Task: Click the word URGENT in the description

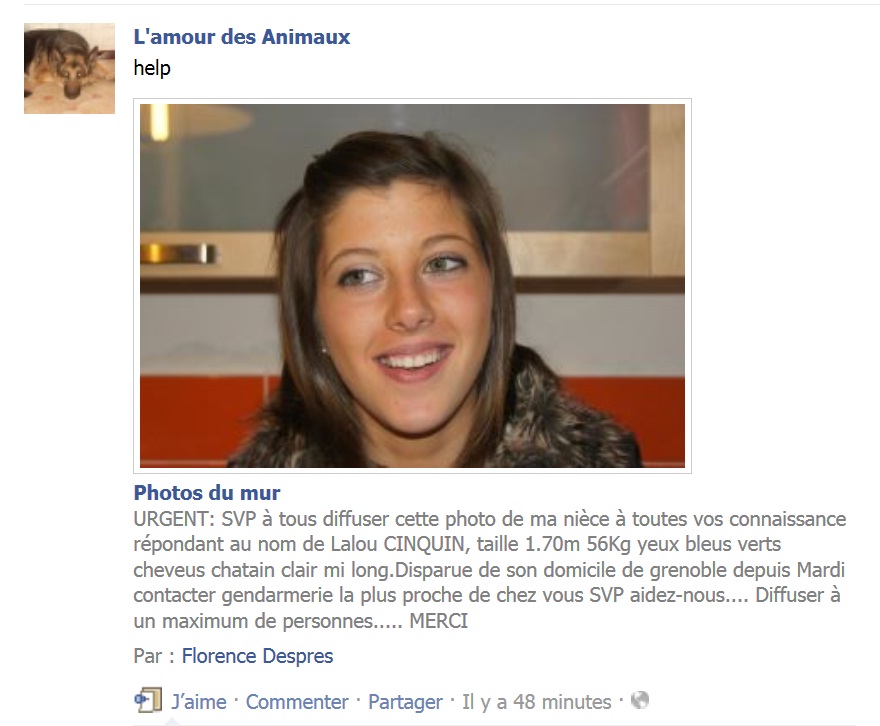Action: tap(174, 519)
